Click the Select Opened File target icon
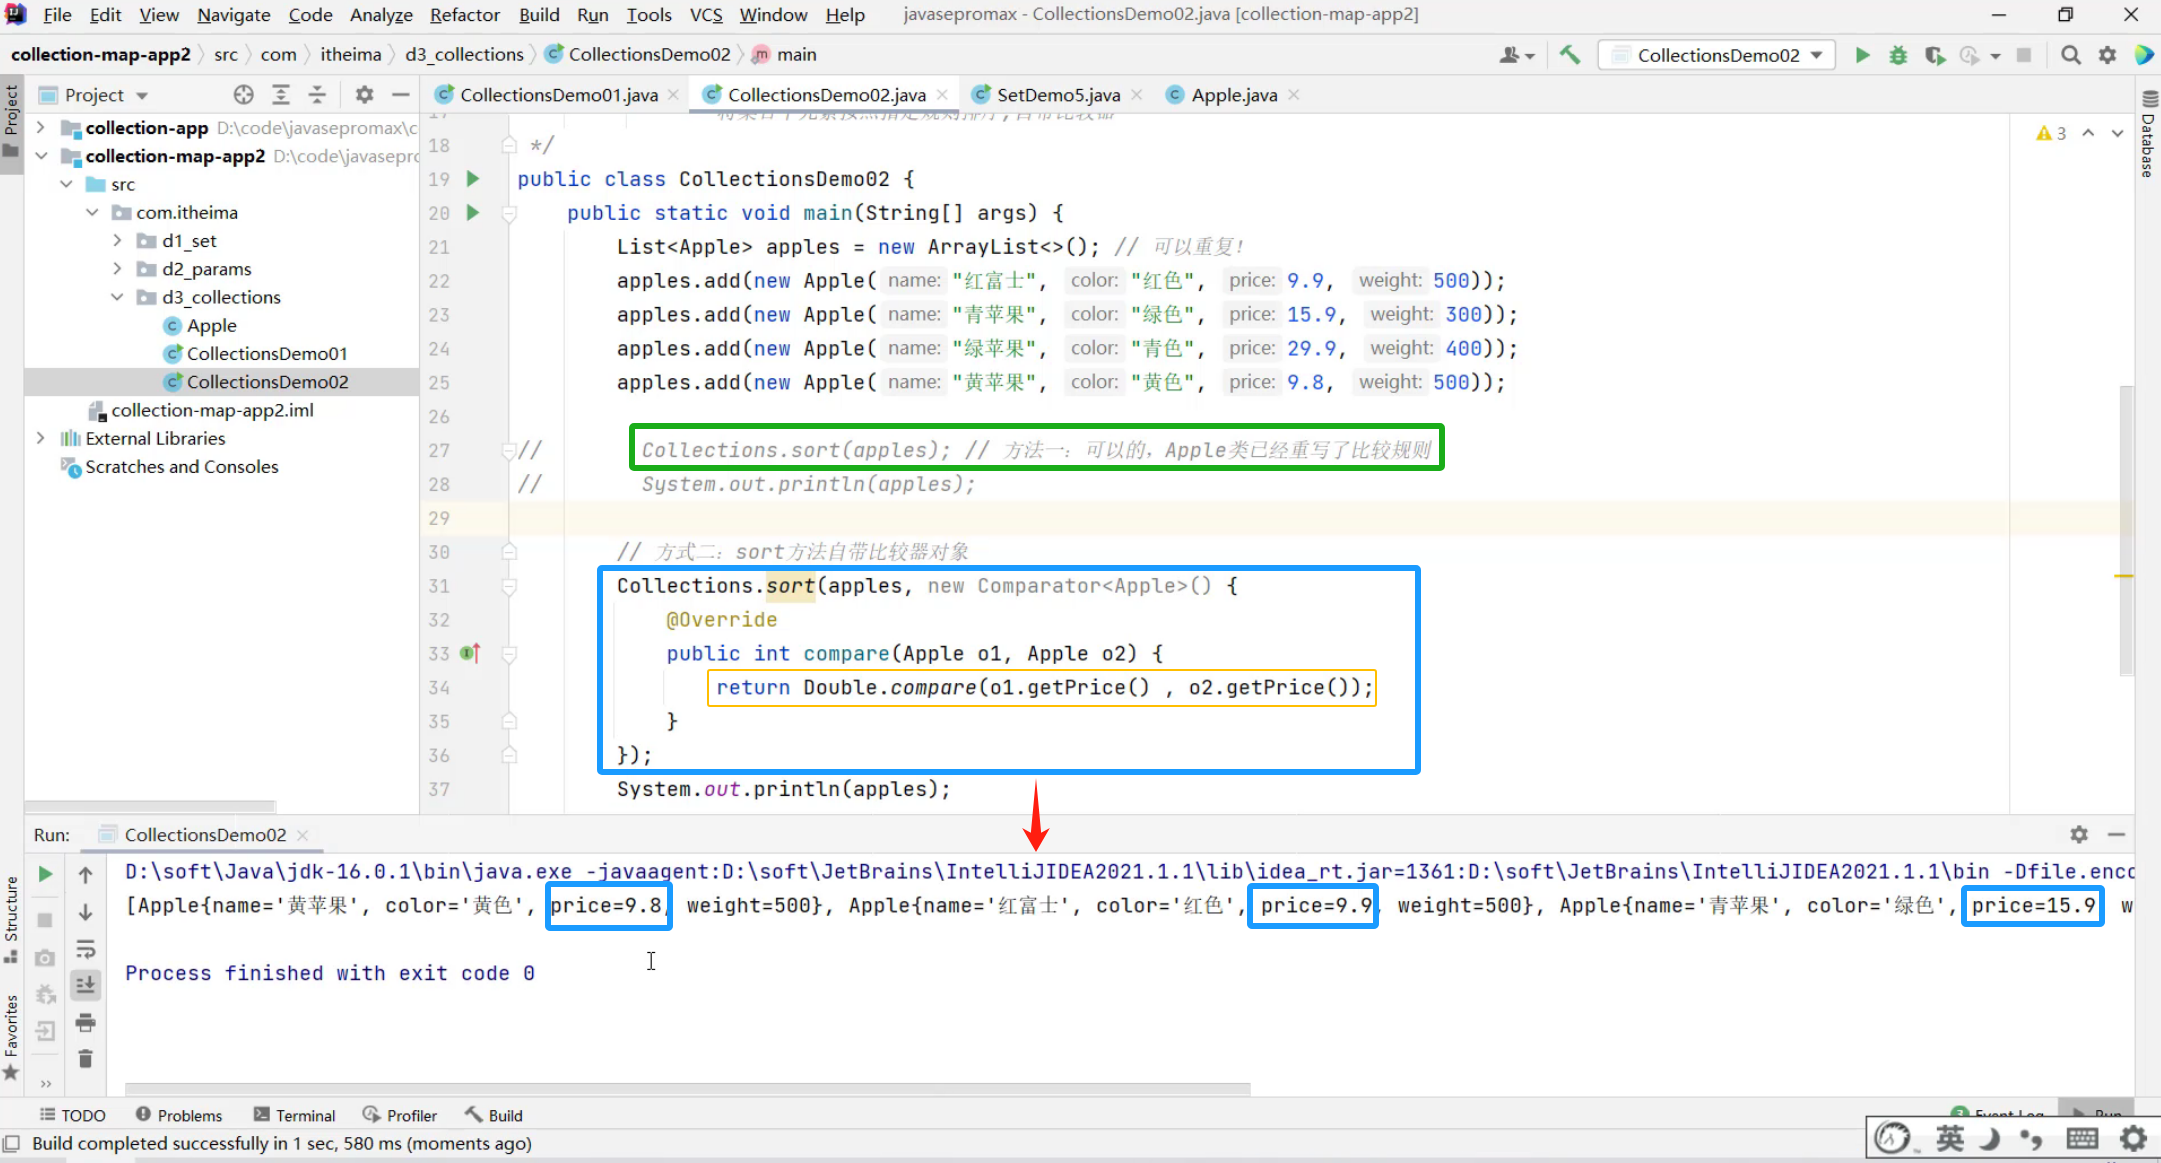2161x1163 pixels. pyautogui.click(x=243, y=95)
